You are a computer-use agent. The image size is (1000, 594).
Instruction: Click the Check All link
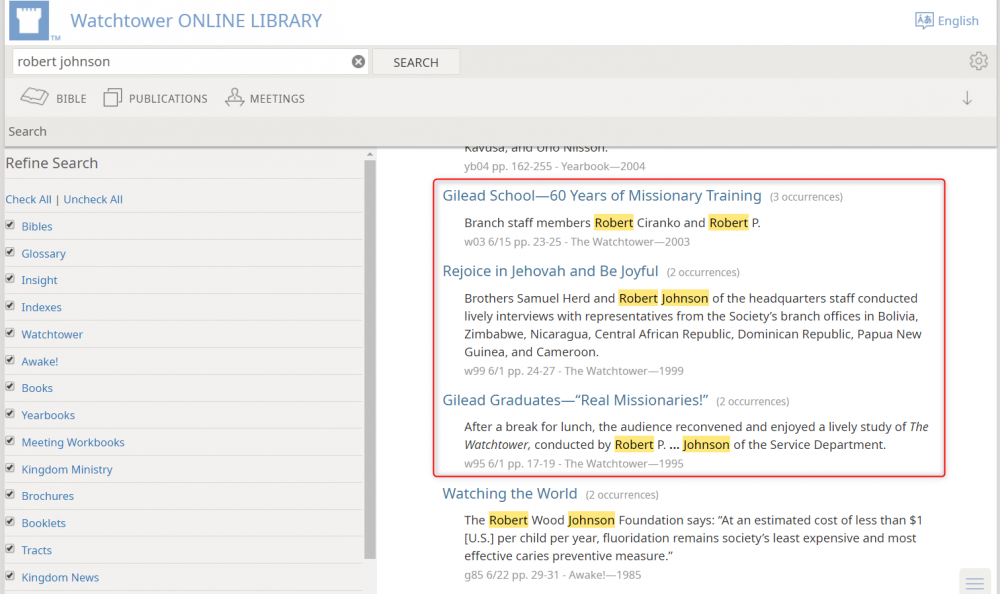(x=28, y=199)
